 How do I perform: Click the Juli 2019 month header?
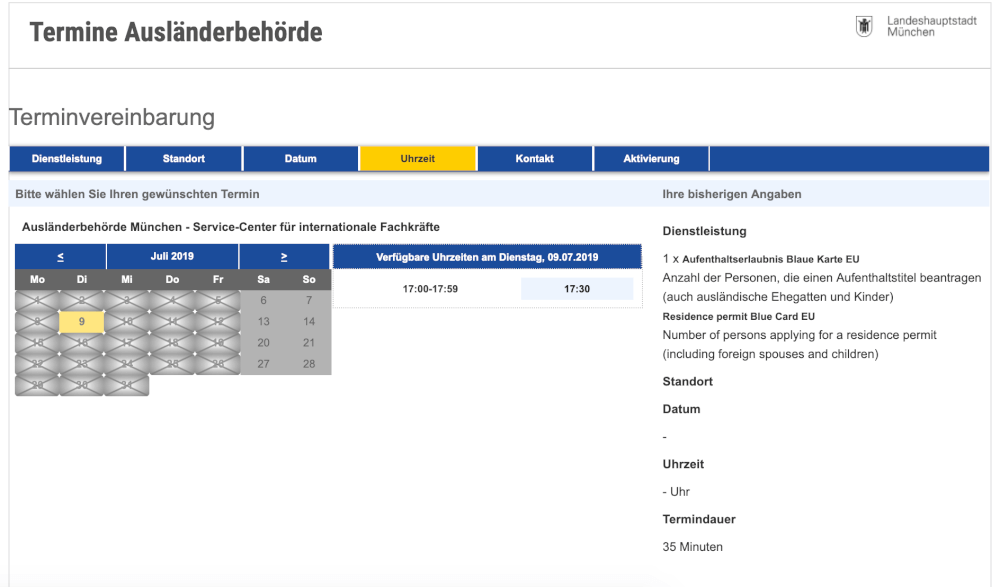pyautogui.click(x=172, y=257)
